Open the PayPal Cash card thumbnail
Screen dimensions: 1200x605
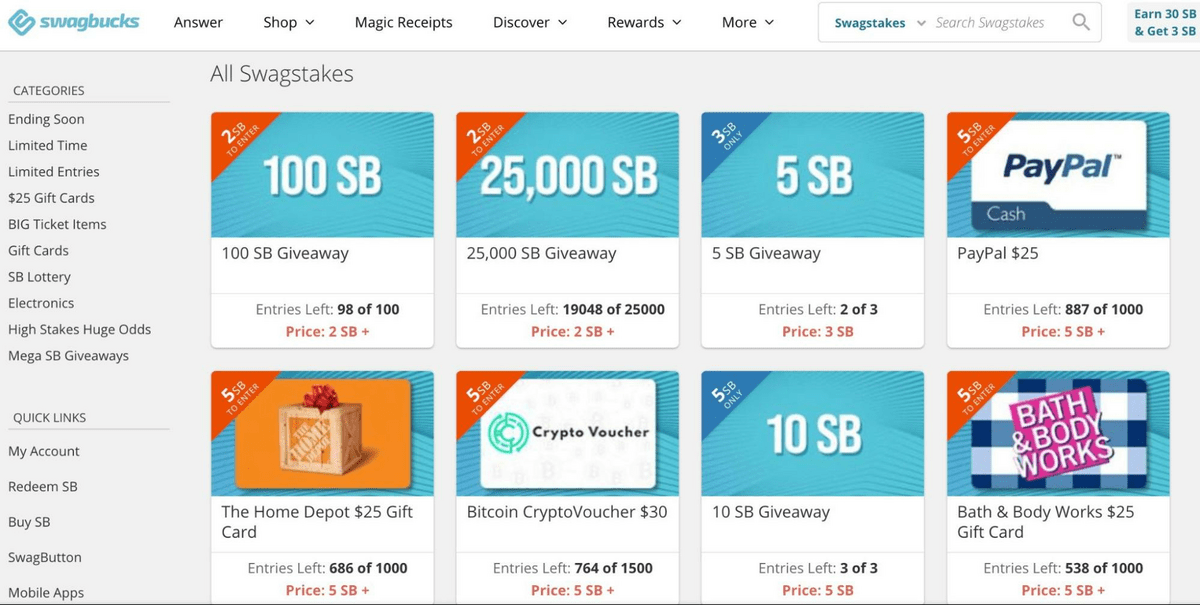pyautogui.click(x=1058, y=174)
